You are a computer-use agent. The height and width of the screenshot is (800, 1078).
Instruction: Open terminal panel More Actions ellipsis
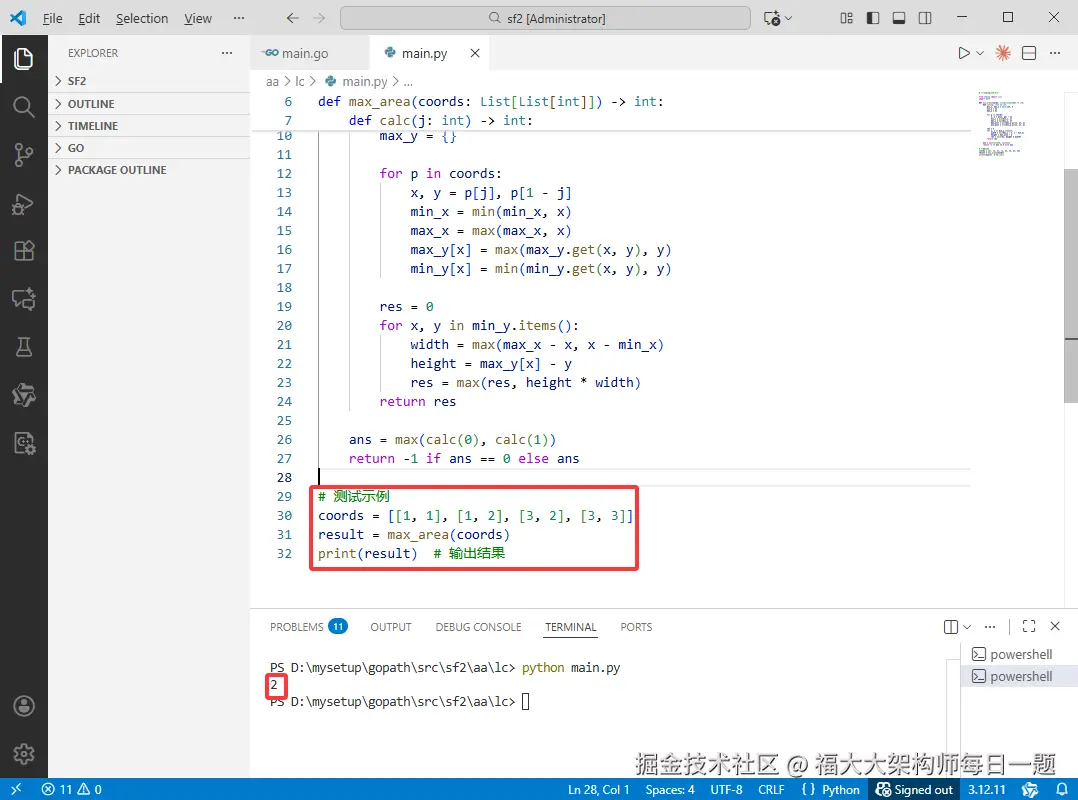[x=990, y=627]
